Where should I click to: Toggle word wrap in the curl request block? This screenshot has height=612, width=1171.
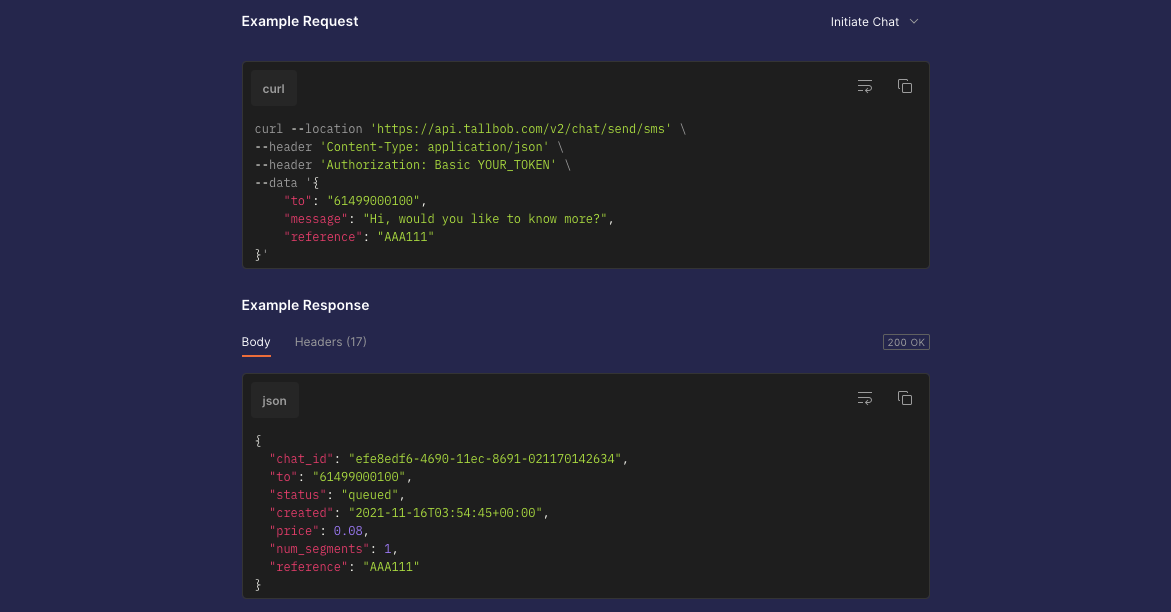click(x=865, y=87)
